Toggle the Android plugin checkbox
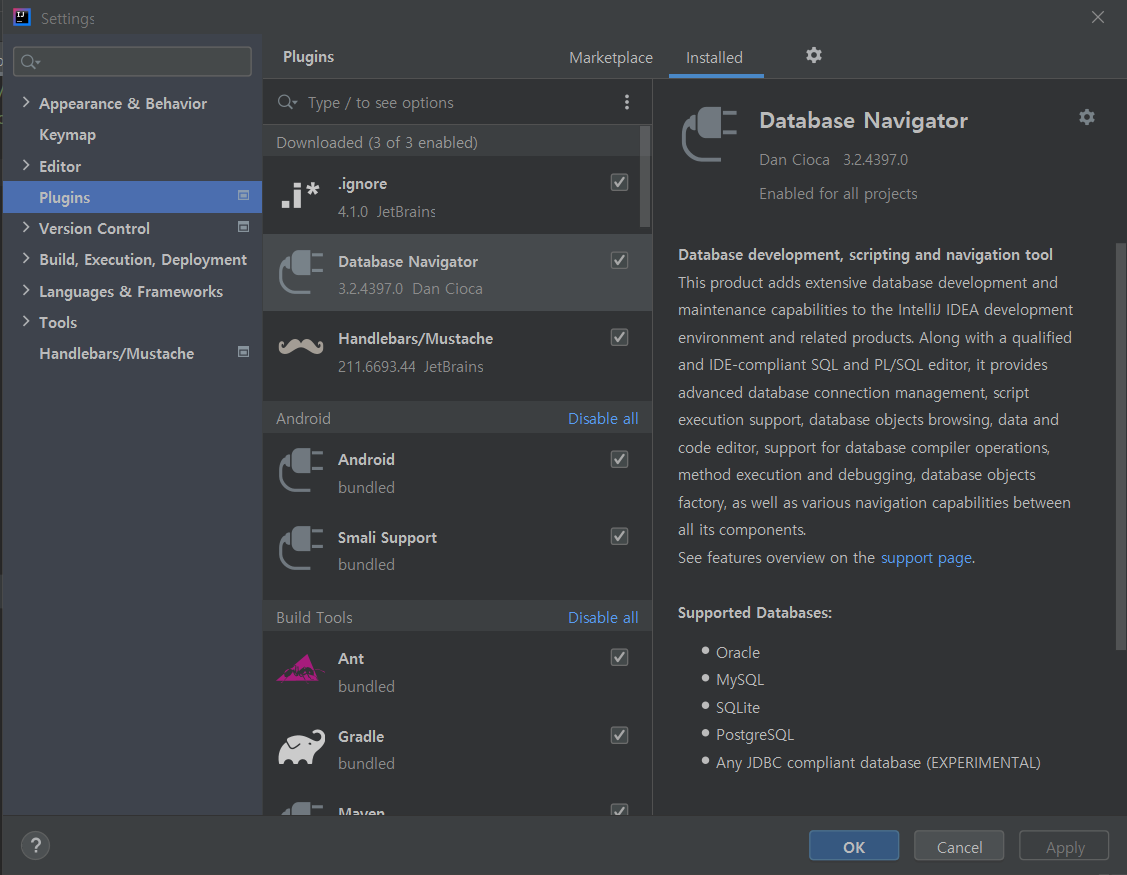Image resolution: width=1127 pixels, height=875 pixels. (619, 459)
